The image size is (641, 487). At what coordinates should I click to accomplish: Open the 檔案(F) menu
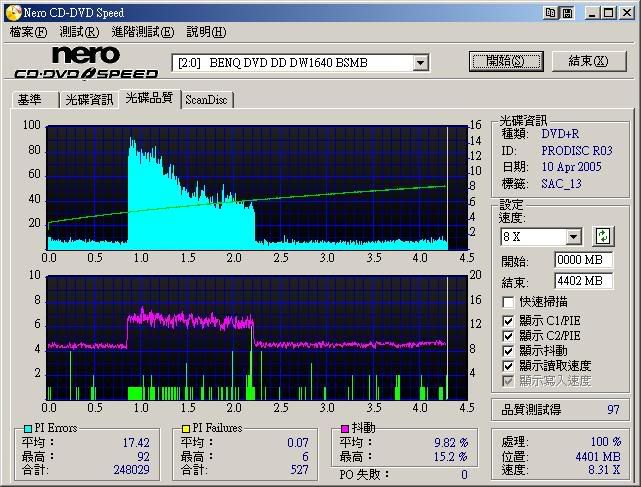(28, 32)
